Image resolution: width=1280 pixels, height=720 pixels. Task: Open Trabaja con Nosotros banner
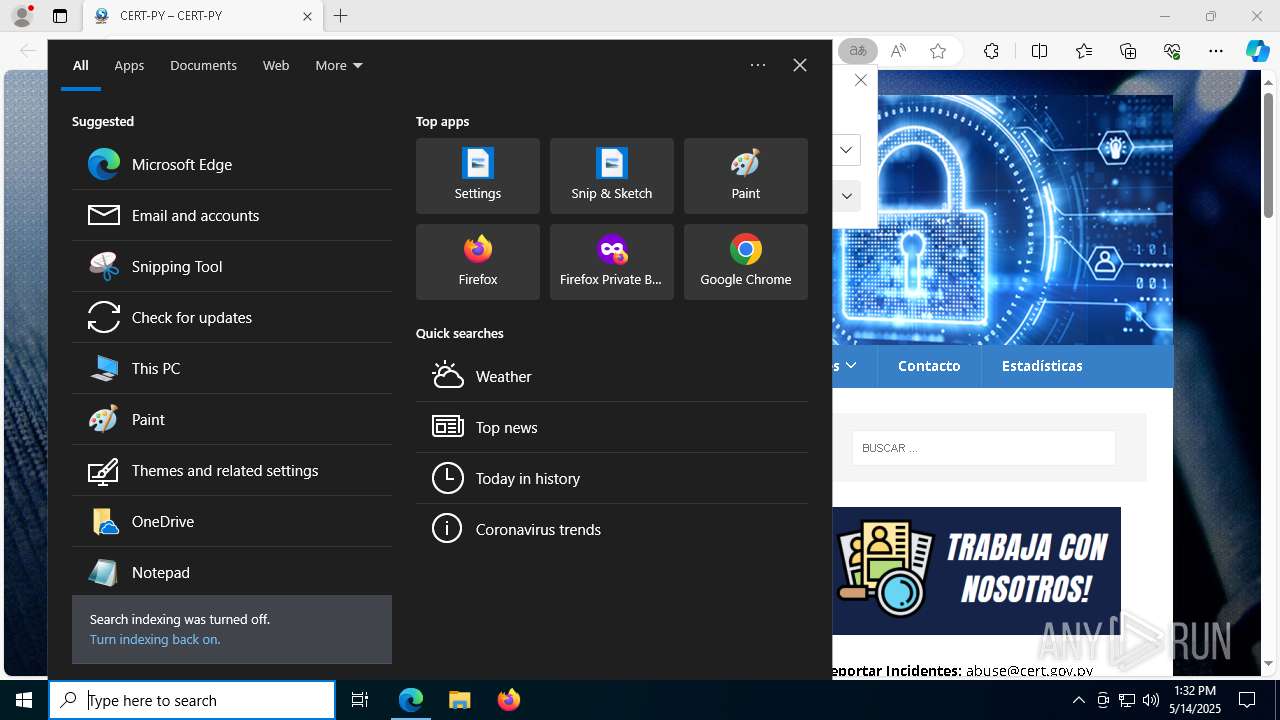coord(977,571)
